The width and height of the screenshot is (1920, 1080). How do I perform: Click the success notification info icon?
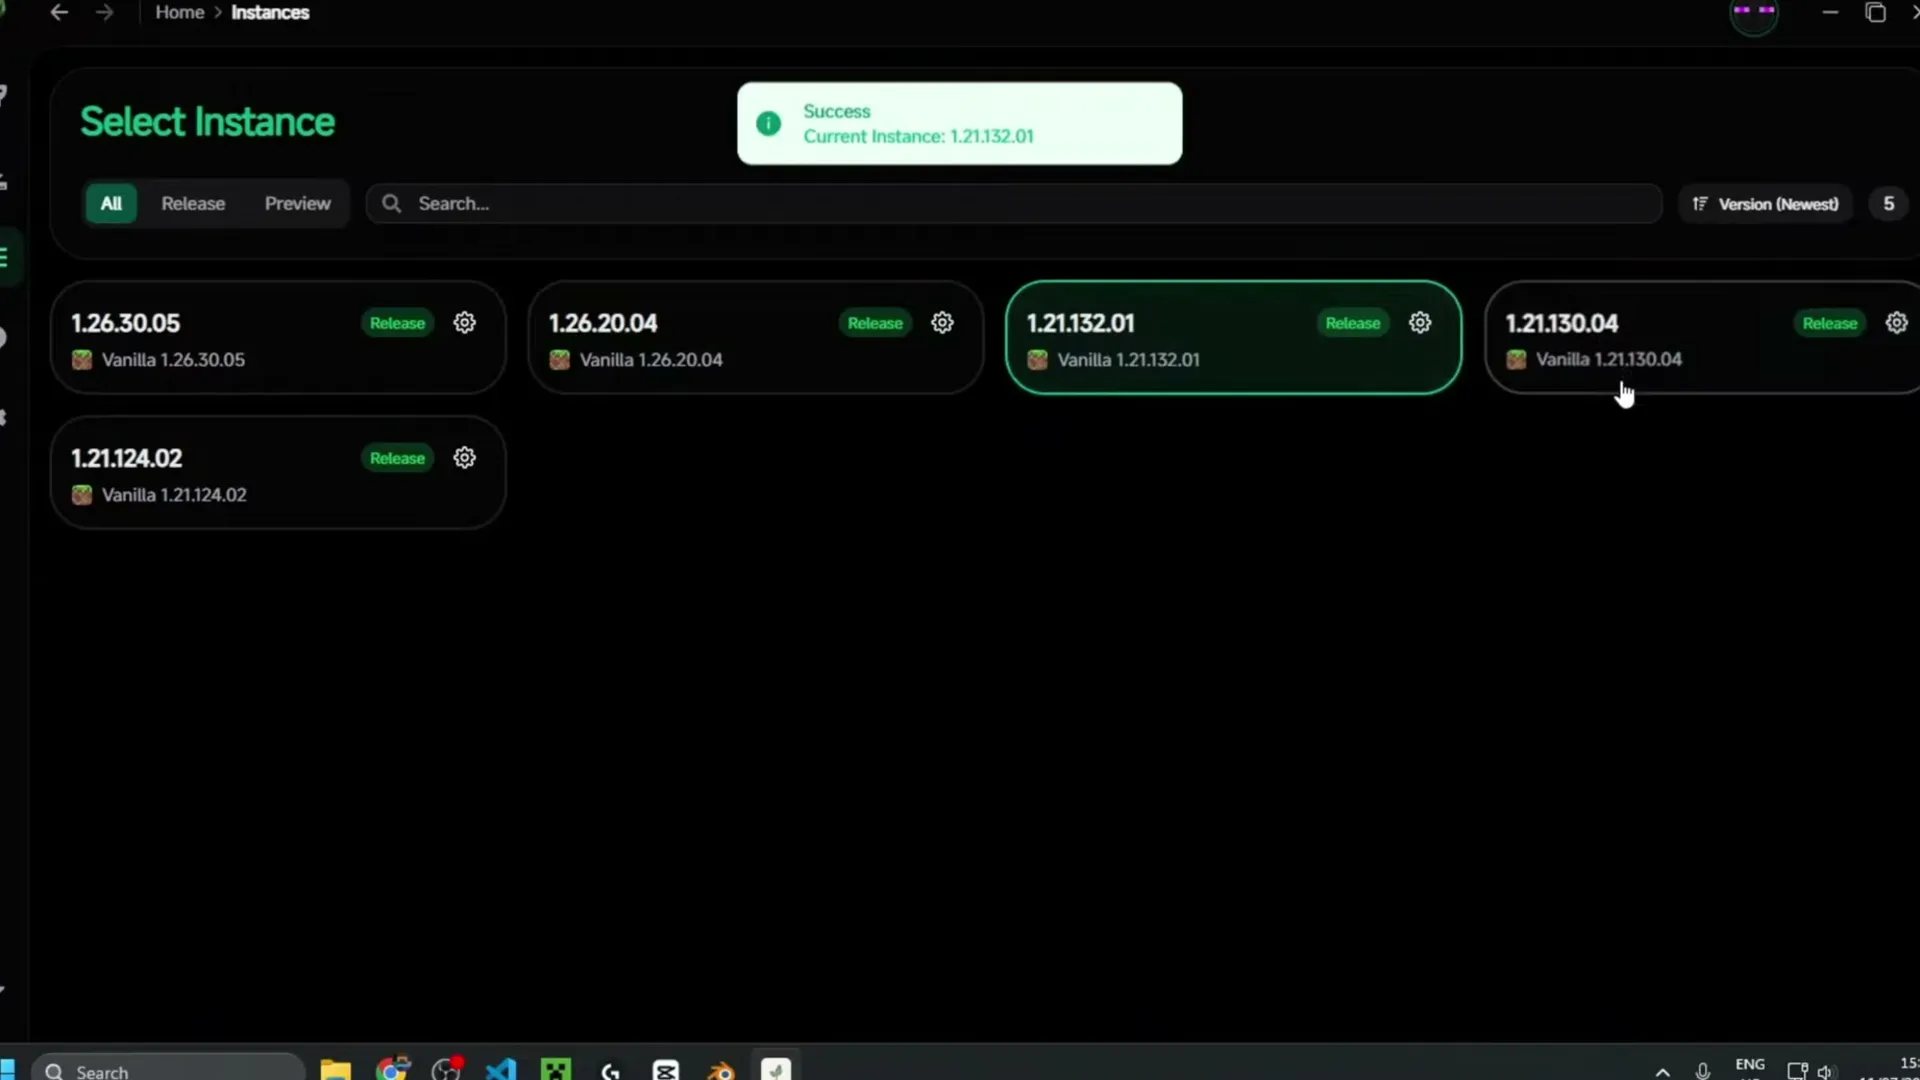(768, 124)
